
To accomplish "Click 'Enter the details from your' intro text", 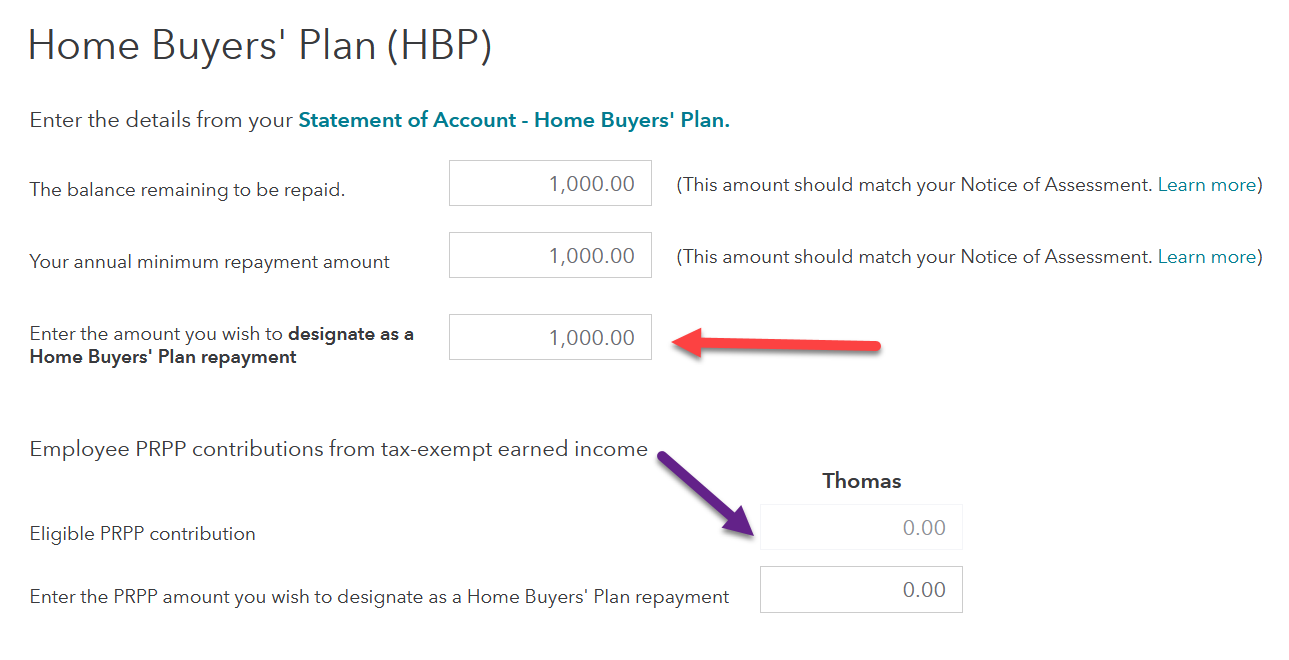I will click(162, 120).
